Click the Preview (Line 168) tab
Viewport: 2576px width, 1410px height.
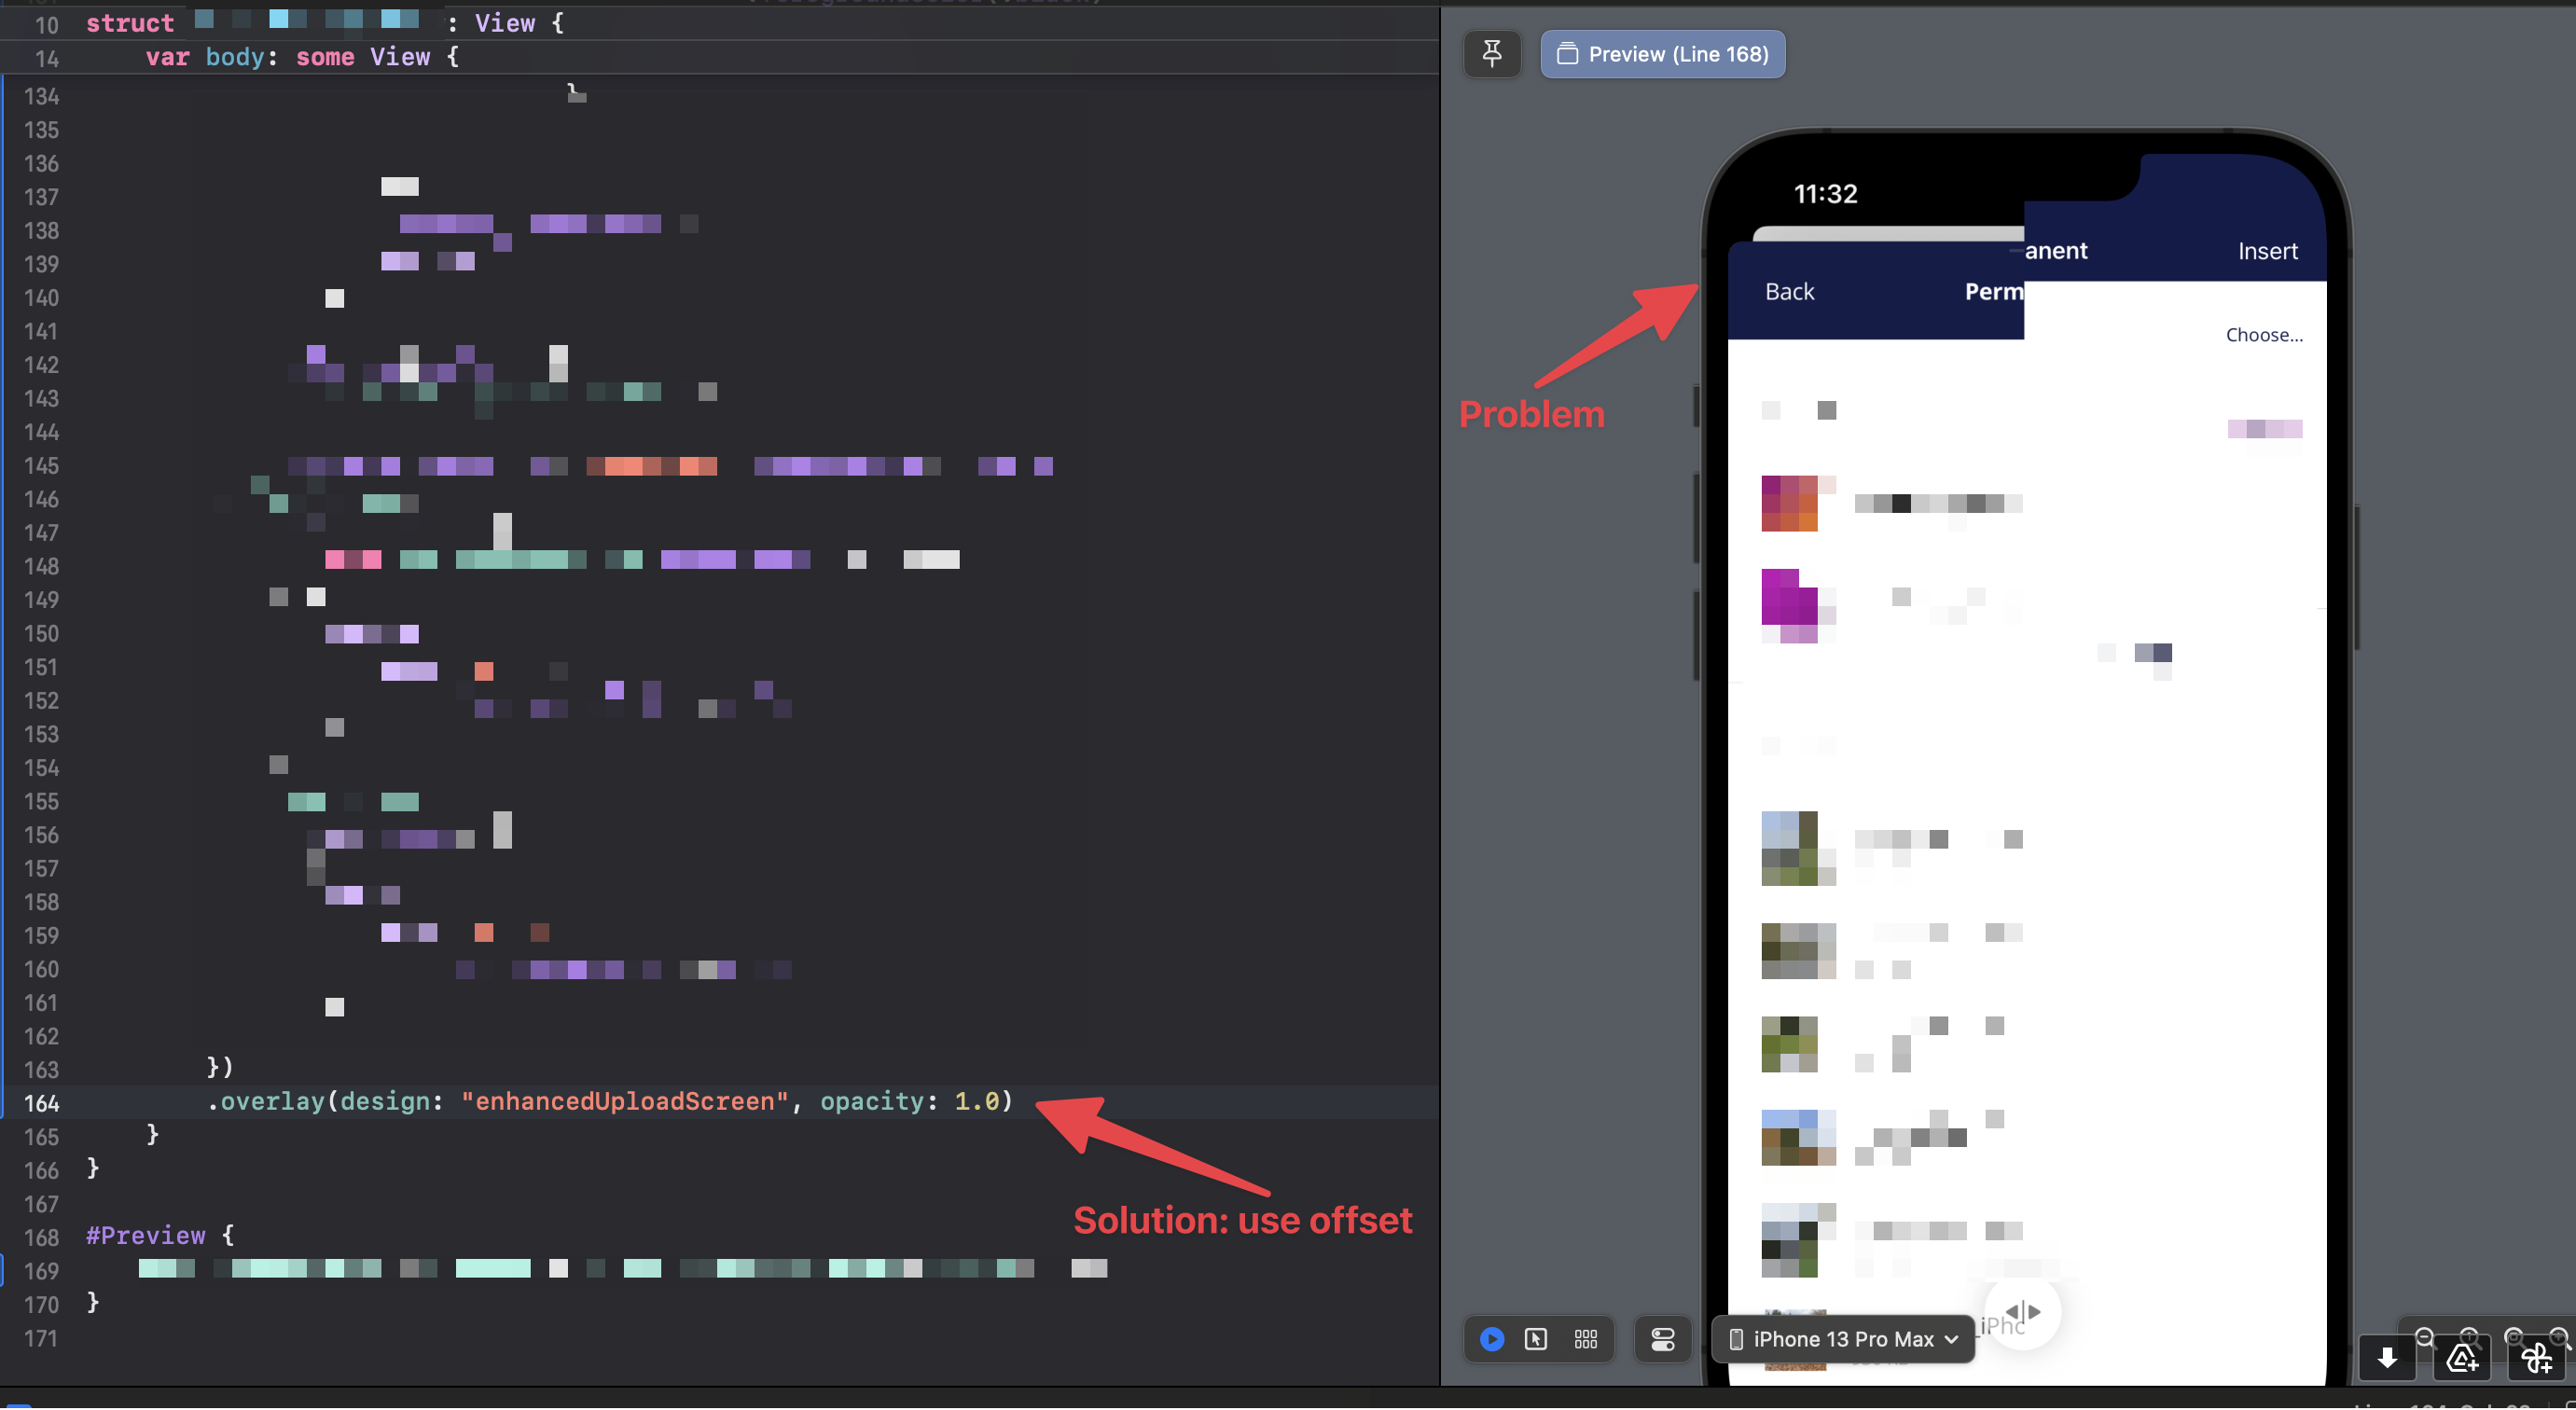pyautogui.click(x=1662, y=54)
